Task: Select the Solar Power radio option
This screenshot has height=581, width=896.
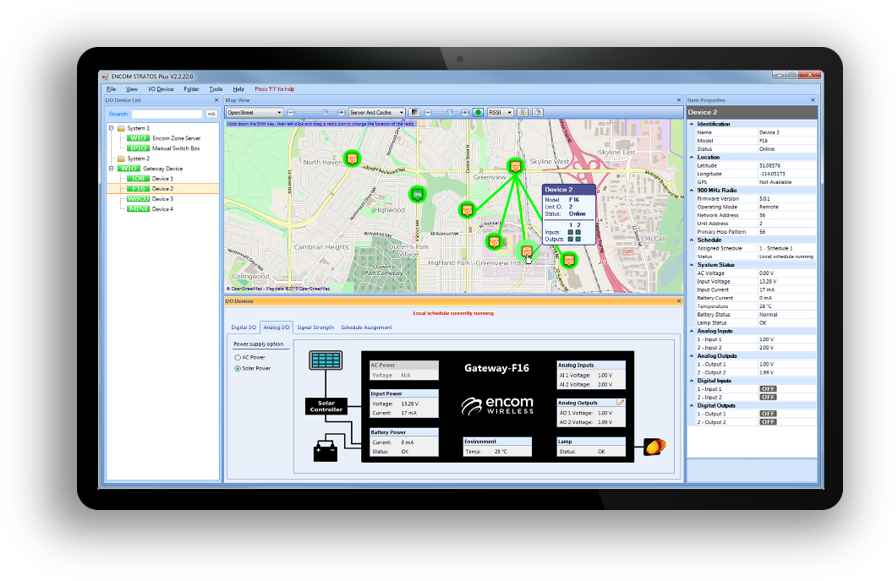Action: coord(238,368)
